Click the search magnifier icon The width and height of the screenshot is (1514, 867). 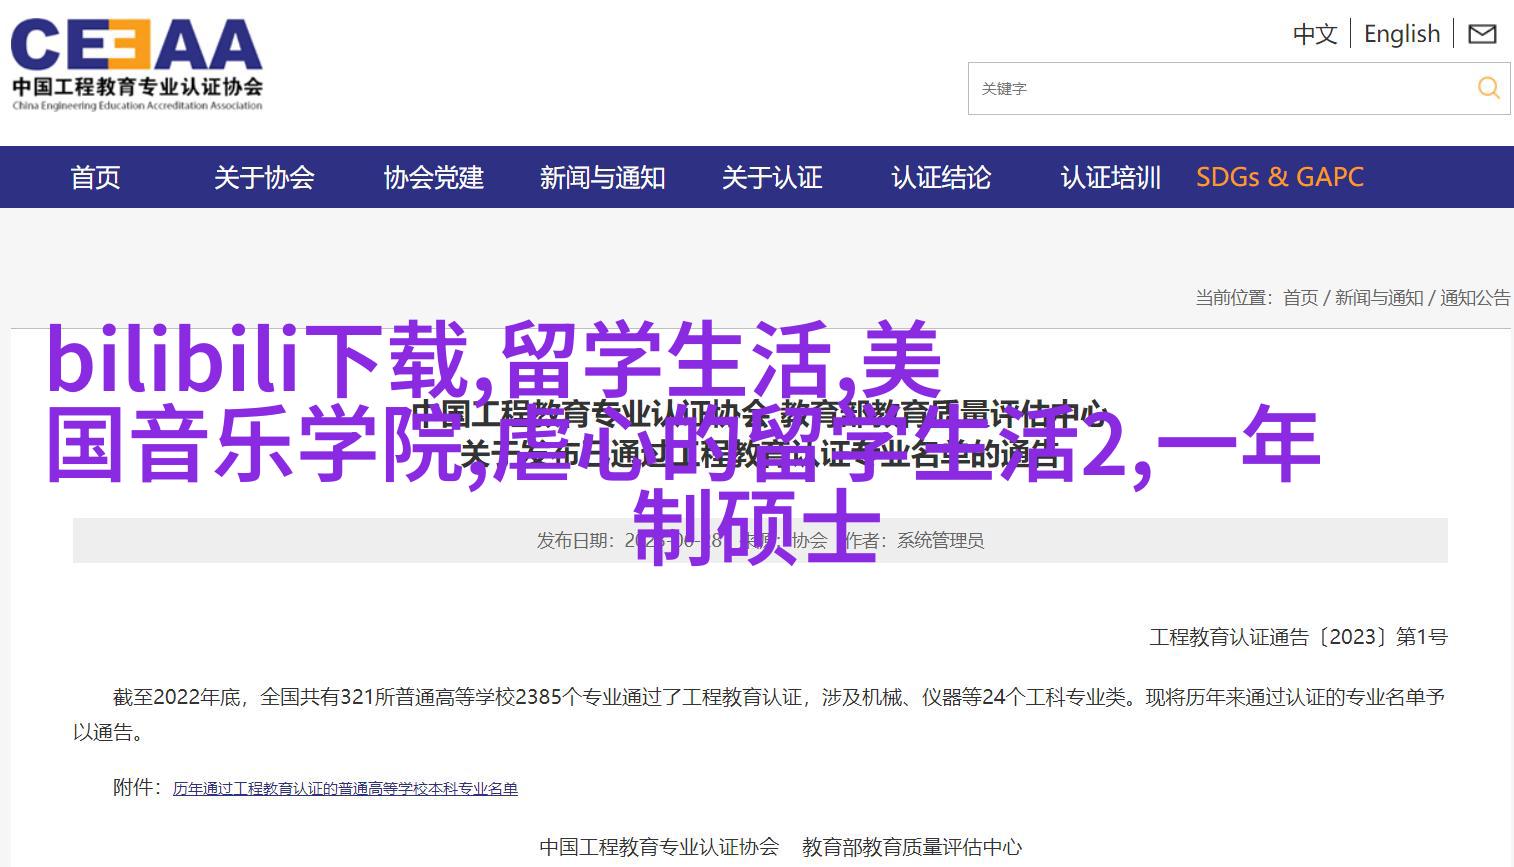click(1489, 88)
